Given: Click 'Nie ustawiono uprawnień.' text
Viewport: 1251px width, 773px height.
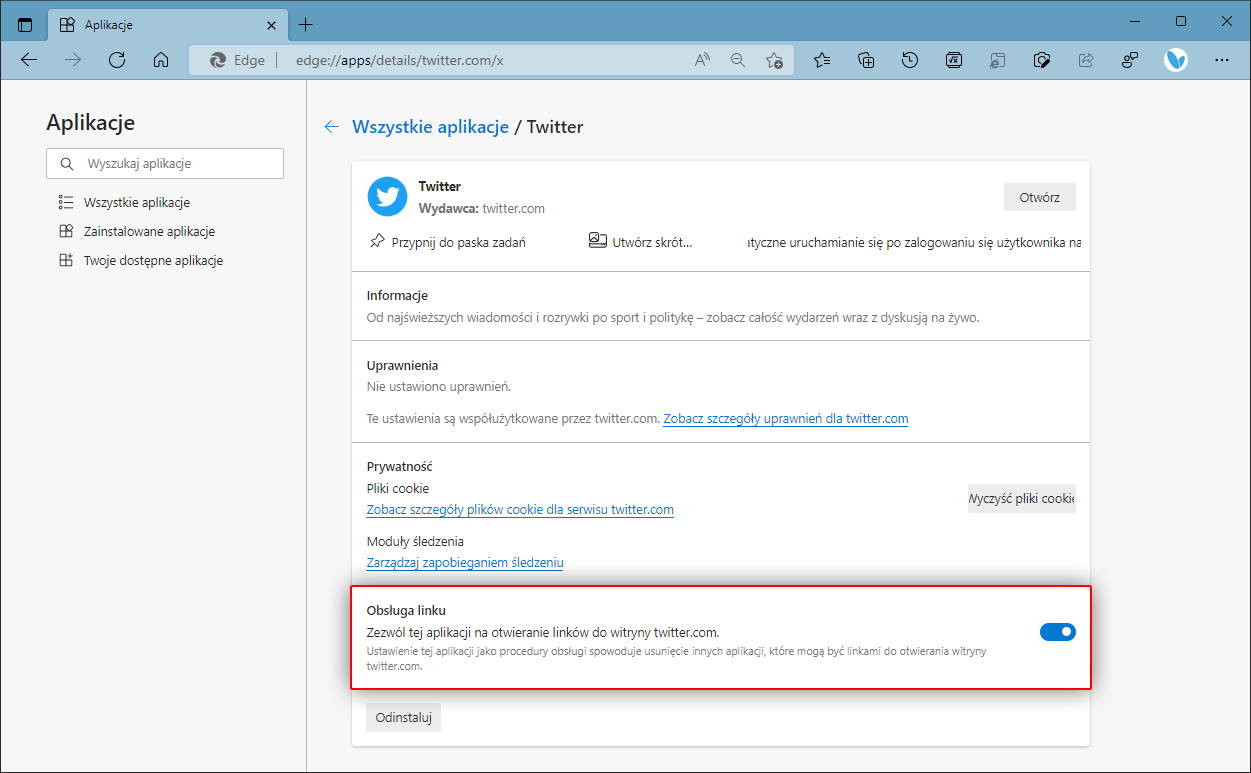Looking at the screenshot, I should click(x=439, y=386).
